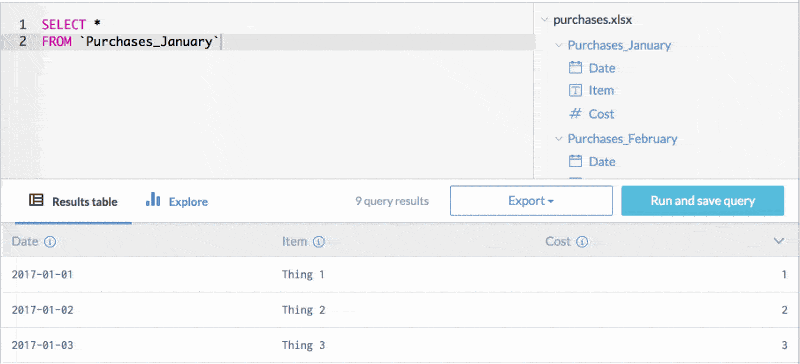Collapse the Purchases_January table node
Viewport: 800px width, 364px height.
(x=559, y=45)
